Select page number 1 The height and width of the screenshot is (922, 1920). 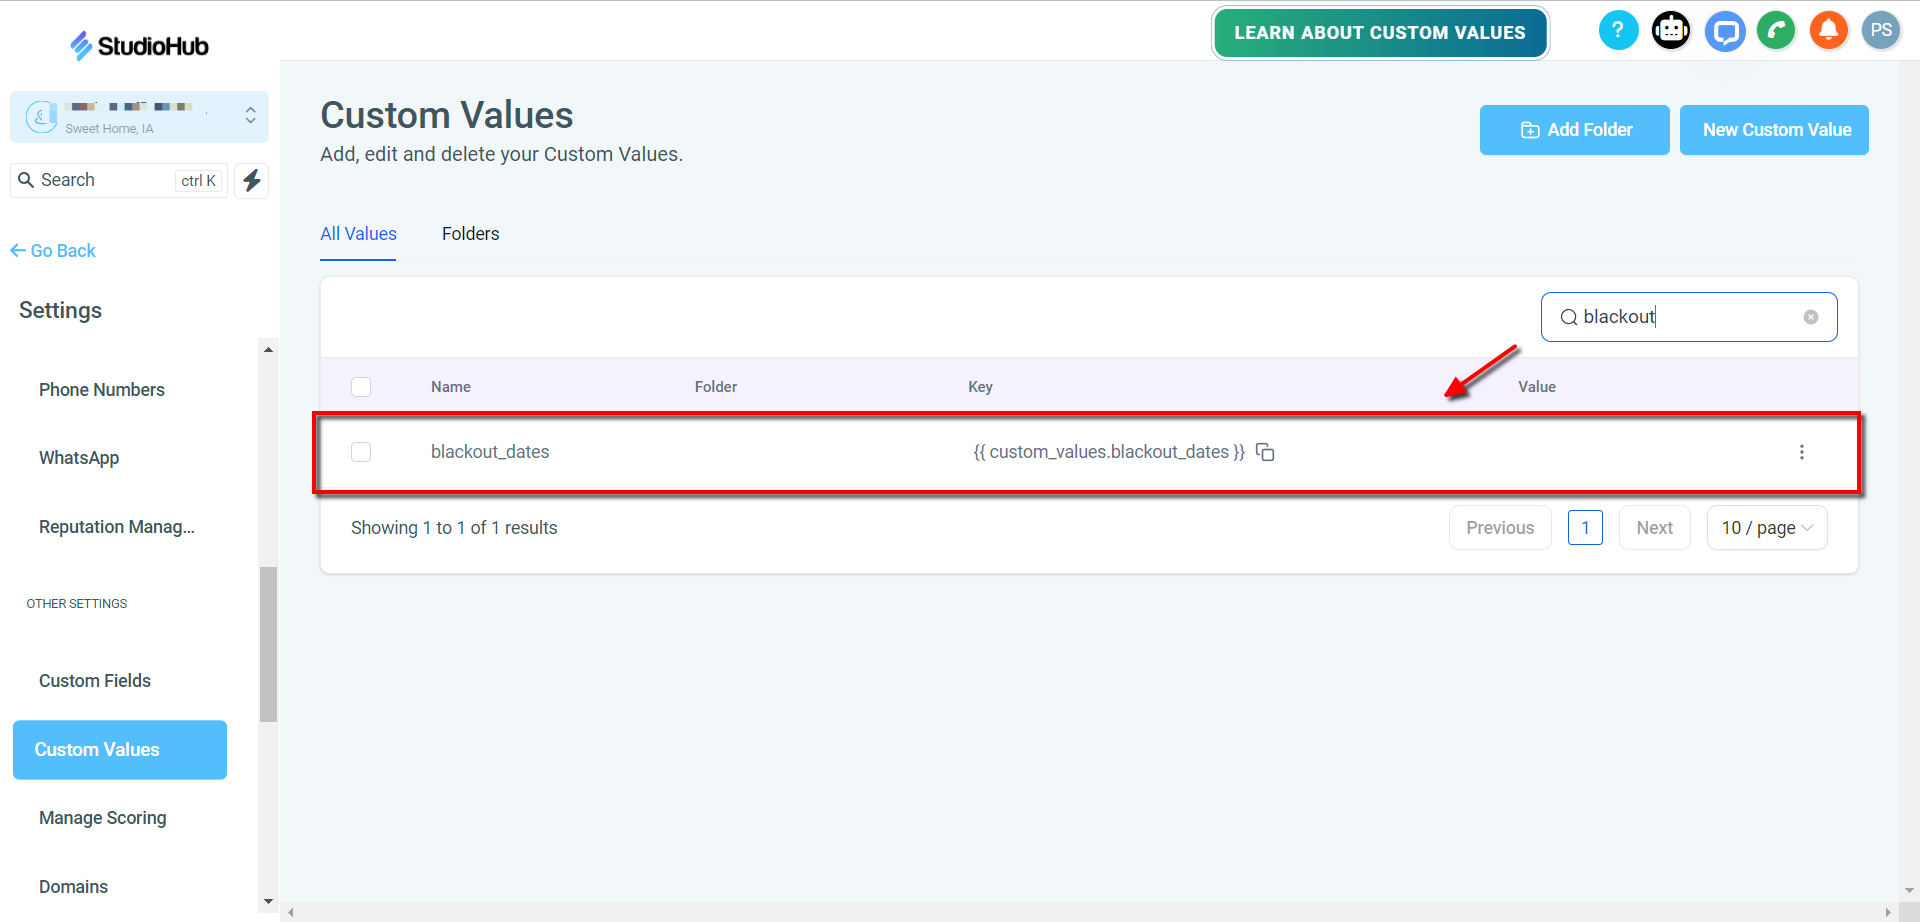pos(1585,528)
